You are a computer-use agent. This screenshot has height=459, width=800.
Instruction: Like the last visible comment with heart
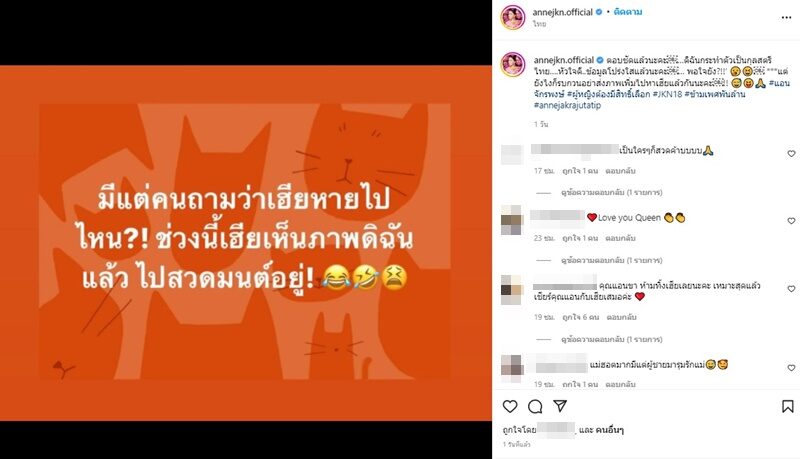[791, 368]
